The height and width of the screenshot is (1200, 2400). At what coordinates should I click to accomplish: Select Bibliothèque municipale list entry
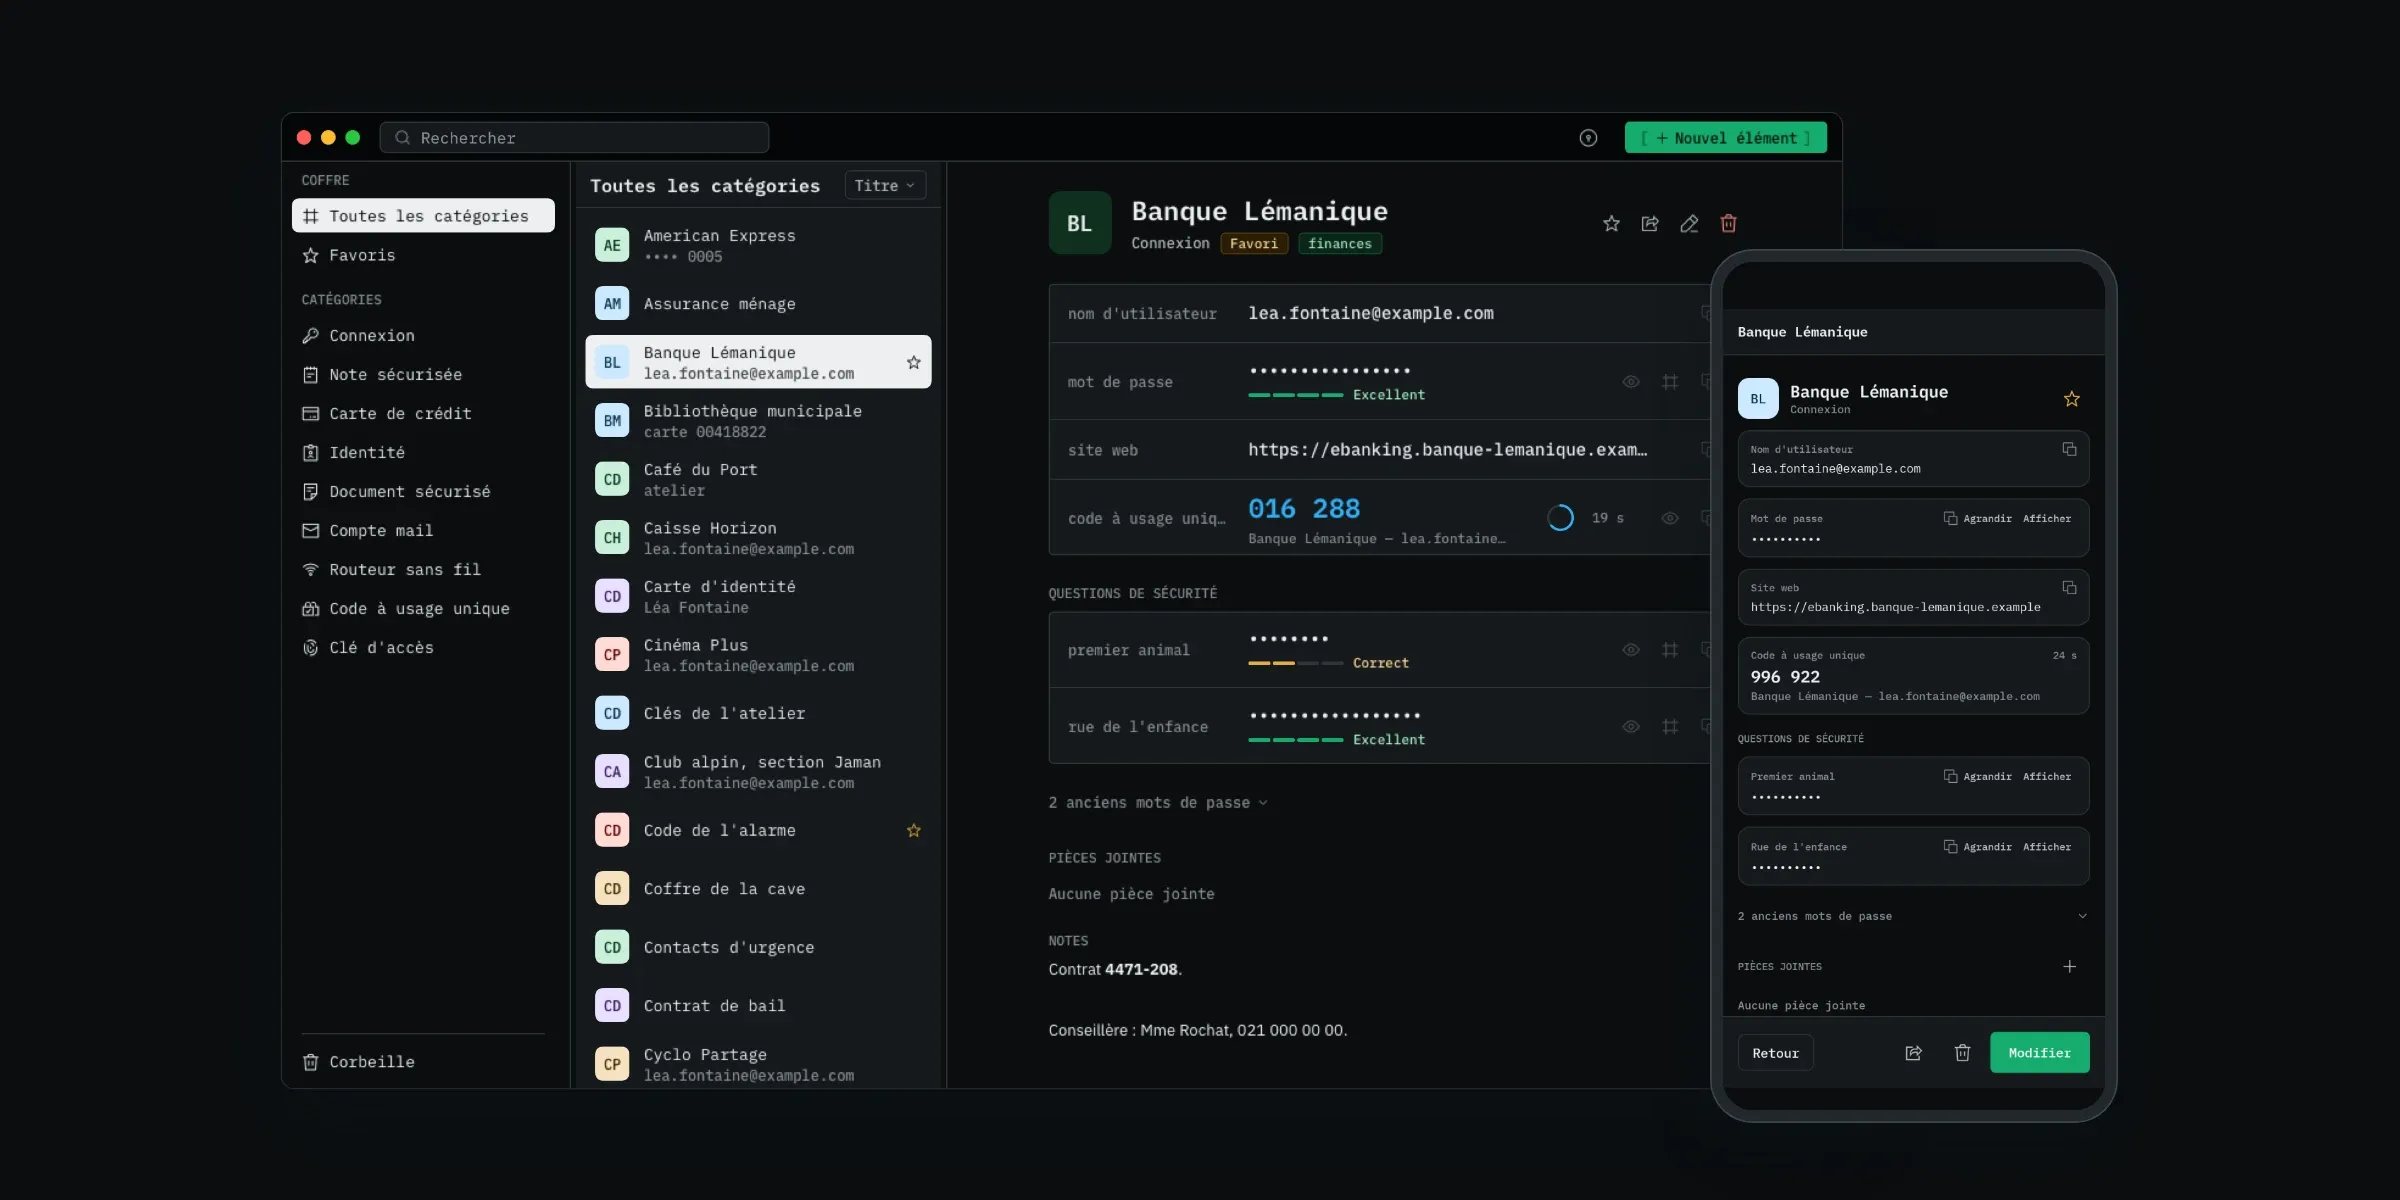(758, 420)
